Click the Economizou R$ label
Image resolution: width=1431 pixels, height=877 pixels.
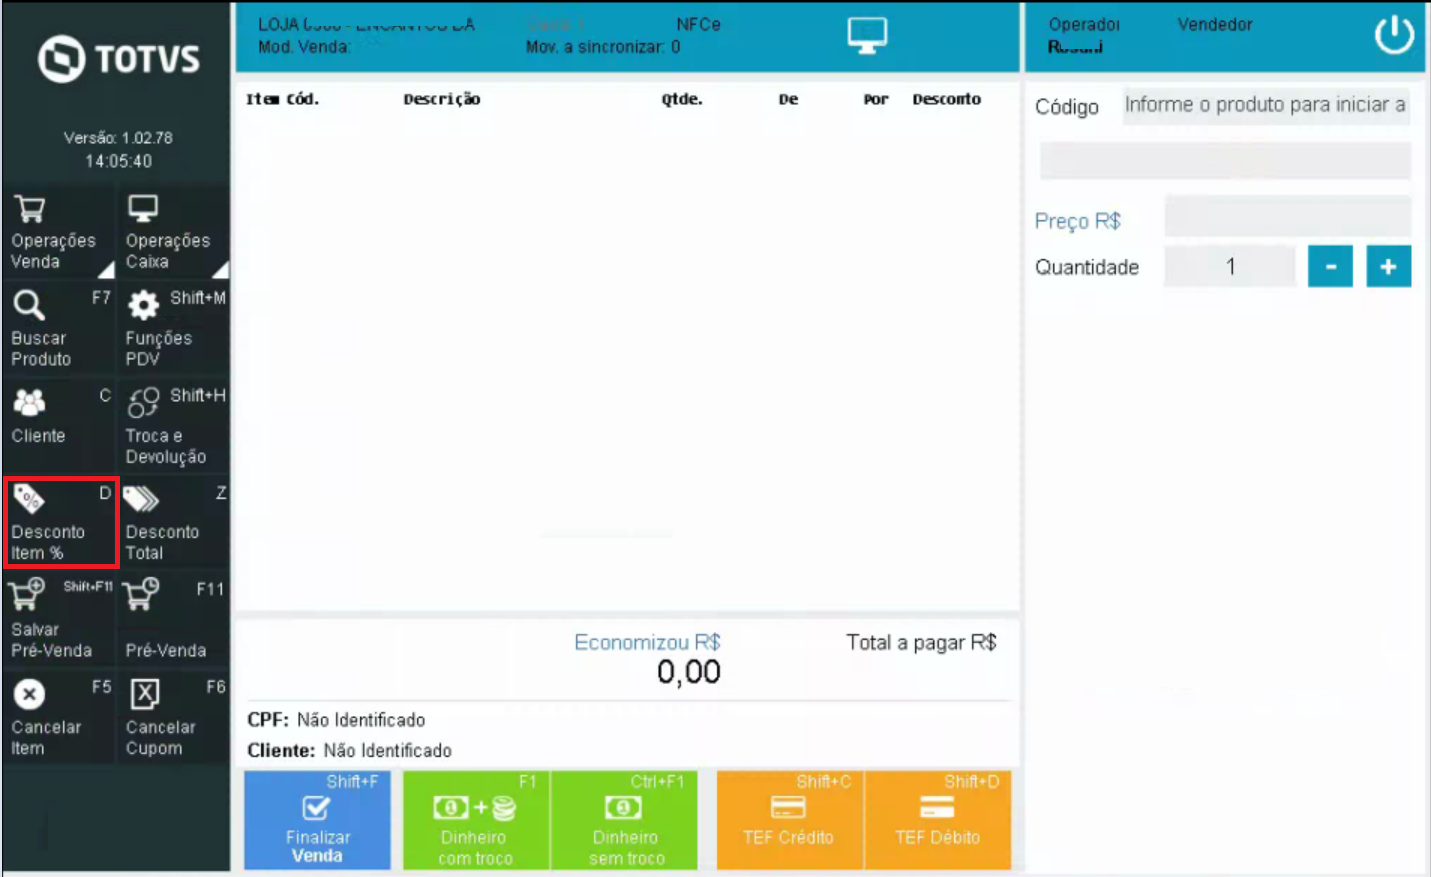click(647, 642)
